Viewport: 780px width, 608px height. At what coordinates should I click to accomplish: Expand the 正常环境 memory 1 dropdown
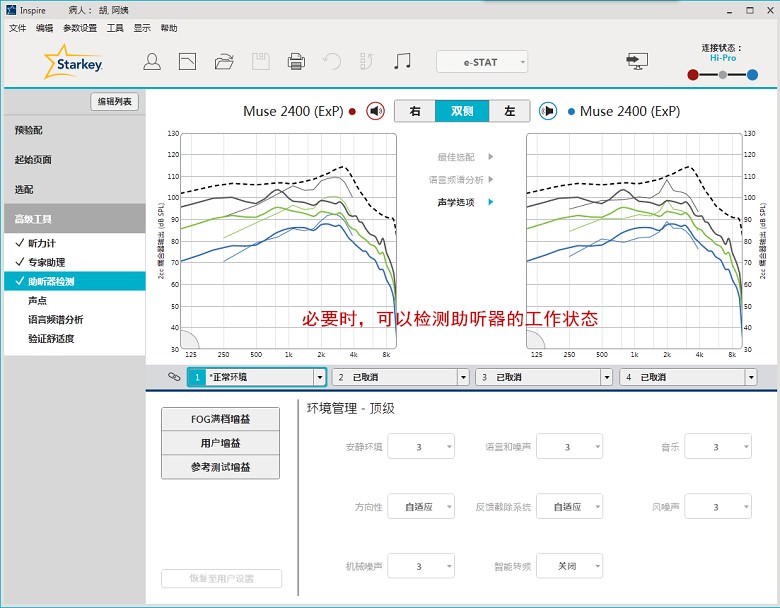point(320,377)
